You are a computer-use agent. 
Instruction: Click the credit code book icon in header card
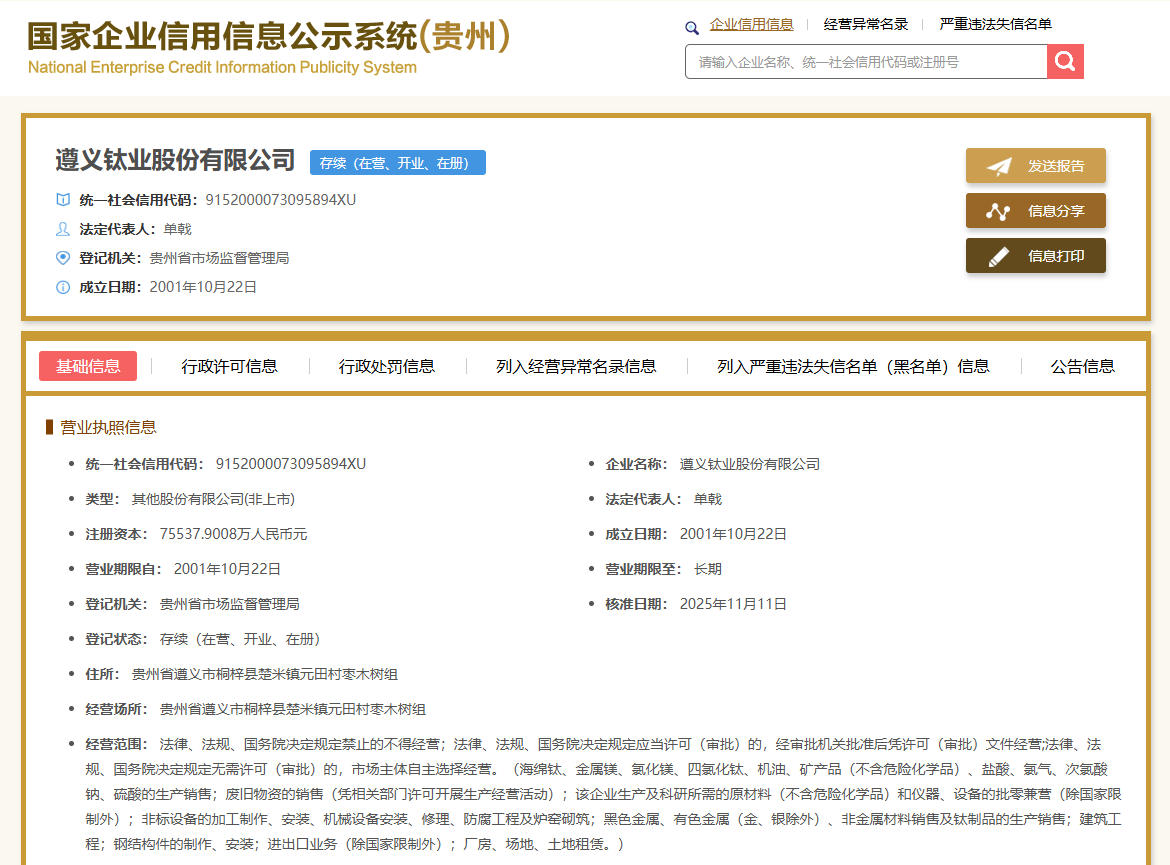point(63,199)
